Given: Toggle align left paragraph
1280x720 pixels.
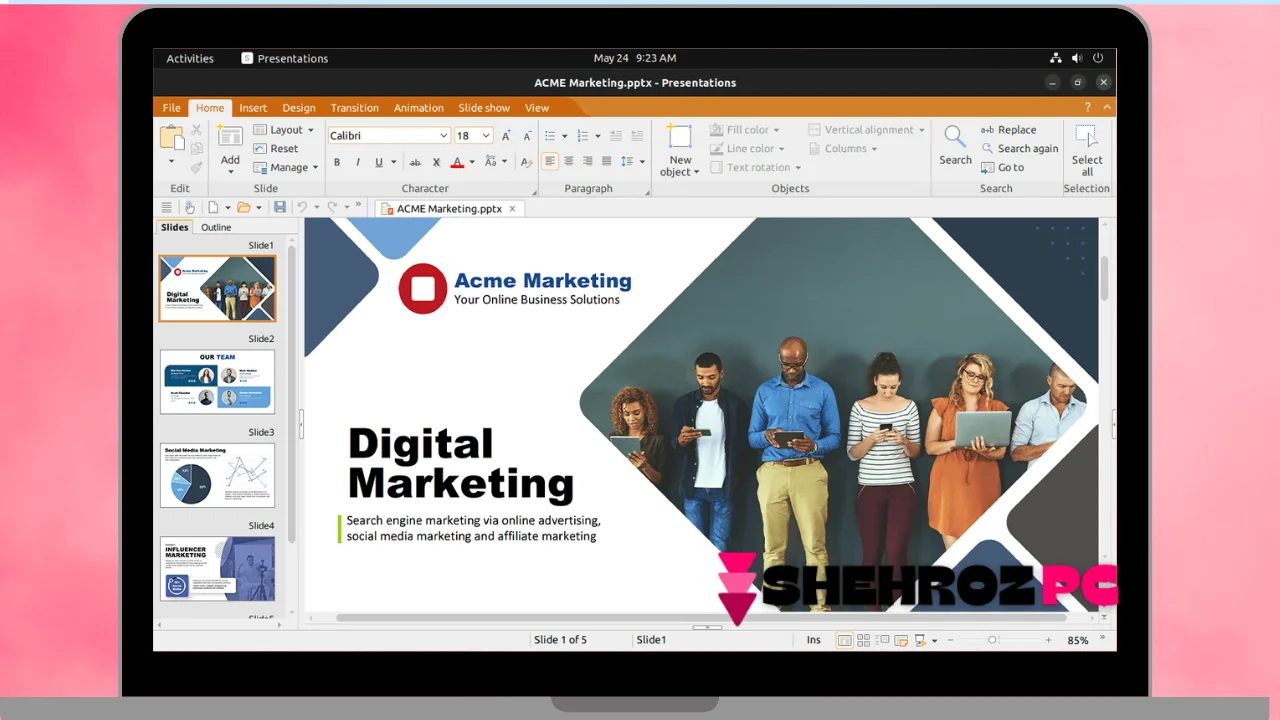Looking at the screenshot, I should coord(550,161).
